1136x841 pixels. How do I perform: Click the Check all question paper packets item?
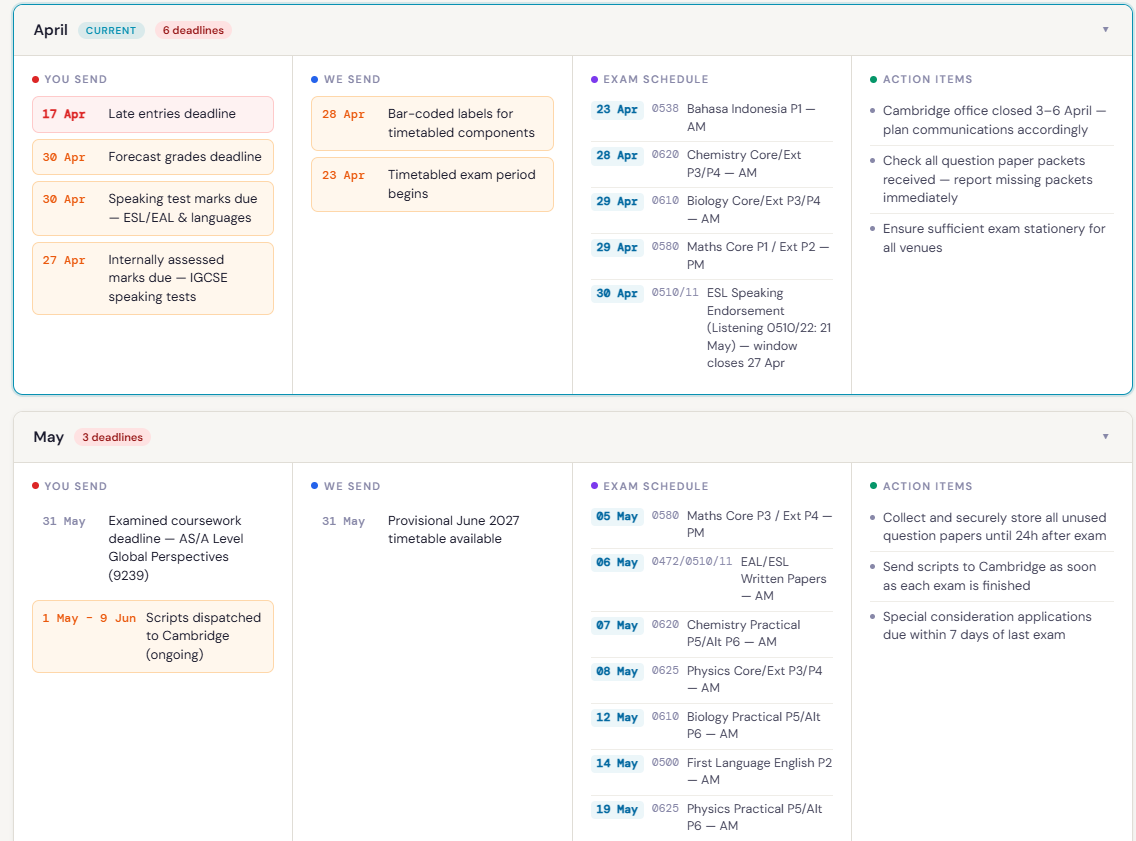click(992, 179)
